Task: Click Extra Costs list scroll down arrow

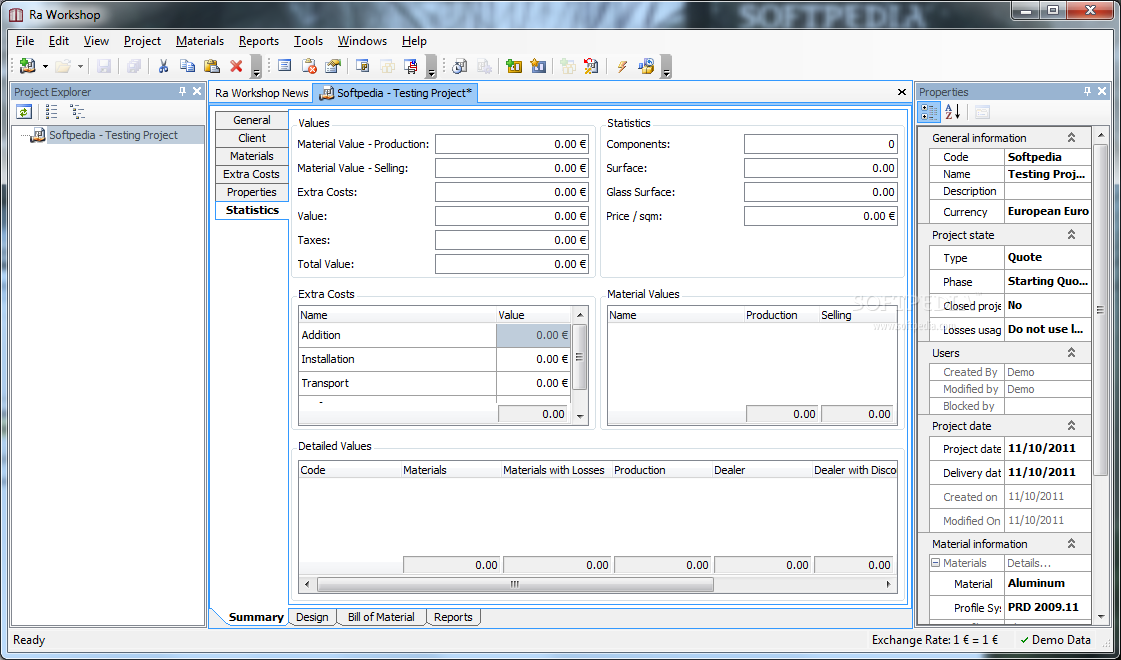Action: (580, 415)
